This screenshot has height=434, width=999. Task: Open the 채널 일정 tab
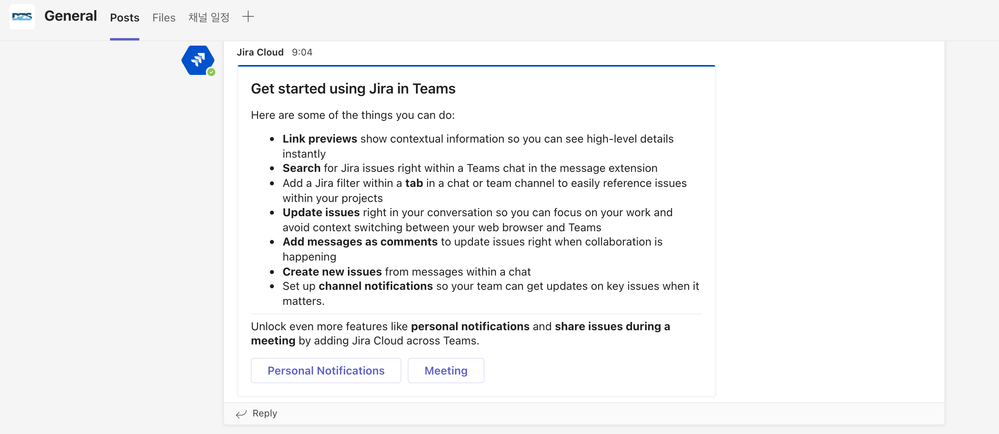[209, 18]
